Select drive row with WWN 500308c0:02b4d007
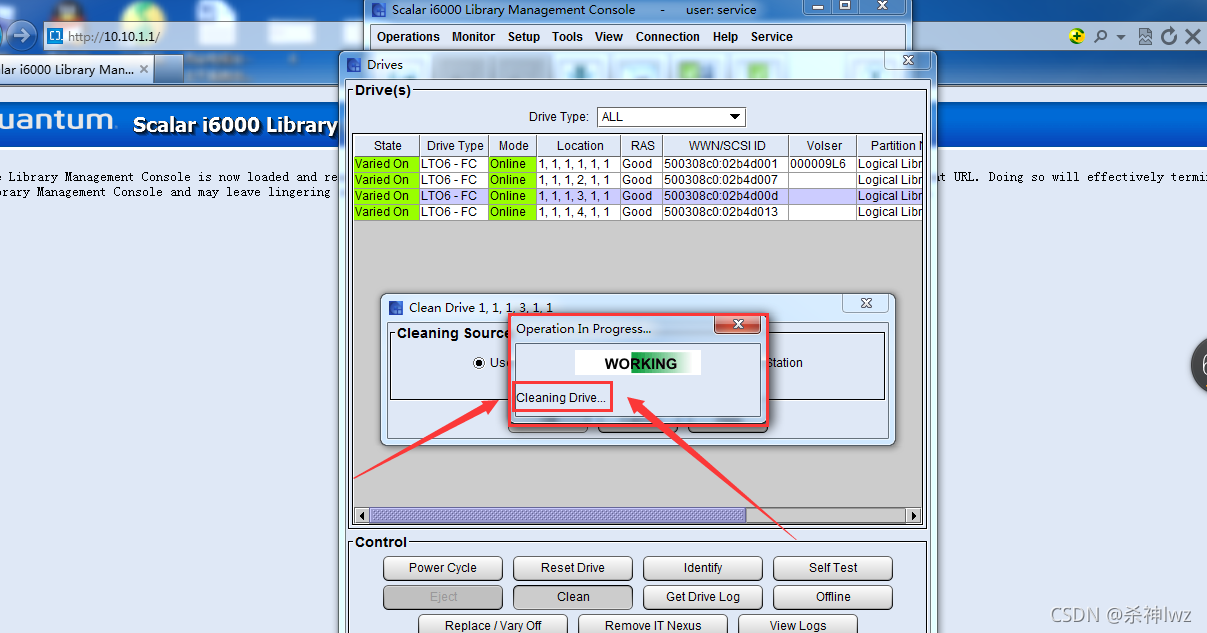Viewport: 1207px width, 633px height. [x=637, y=180]
